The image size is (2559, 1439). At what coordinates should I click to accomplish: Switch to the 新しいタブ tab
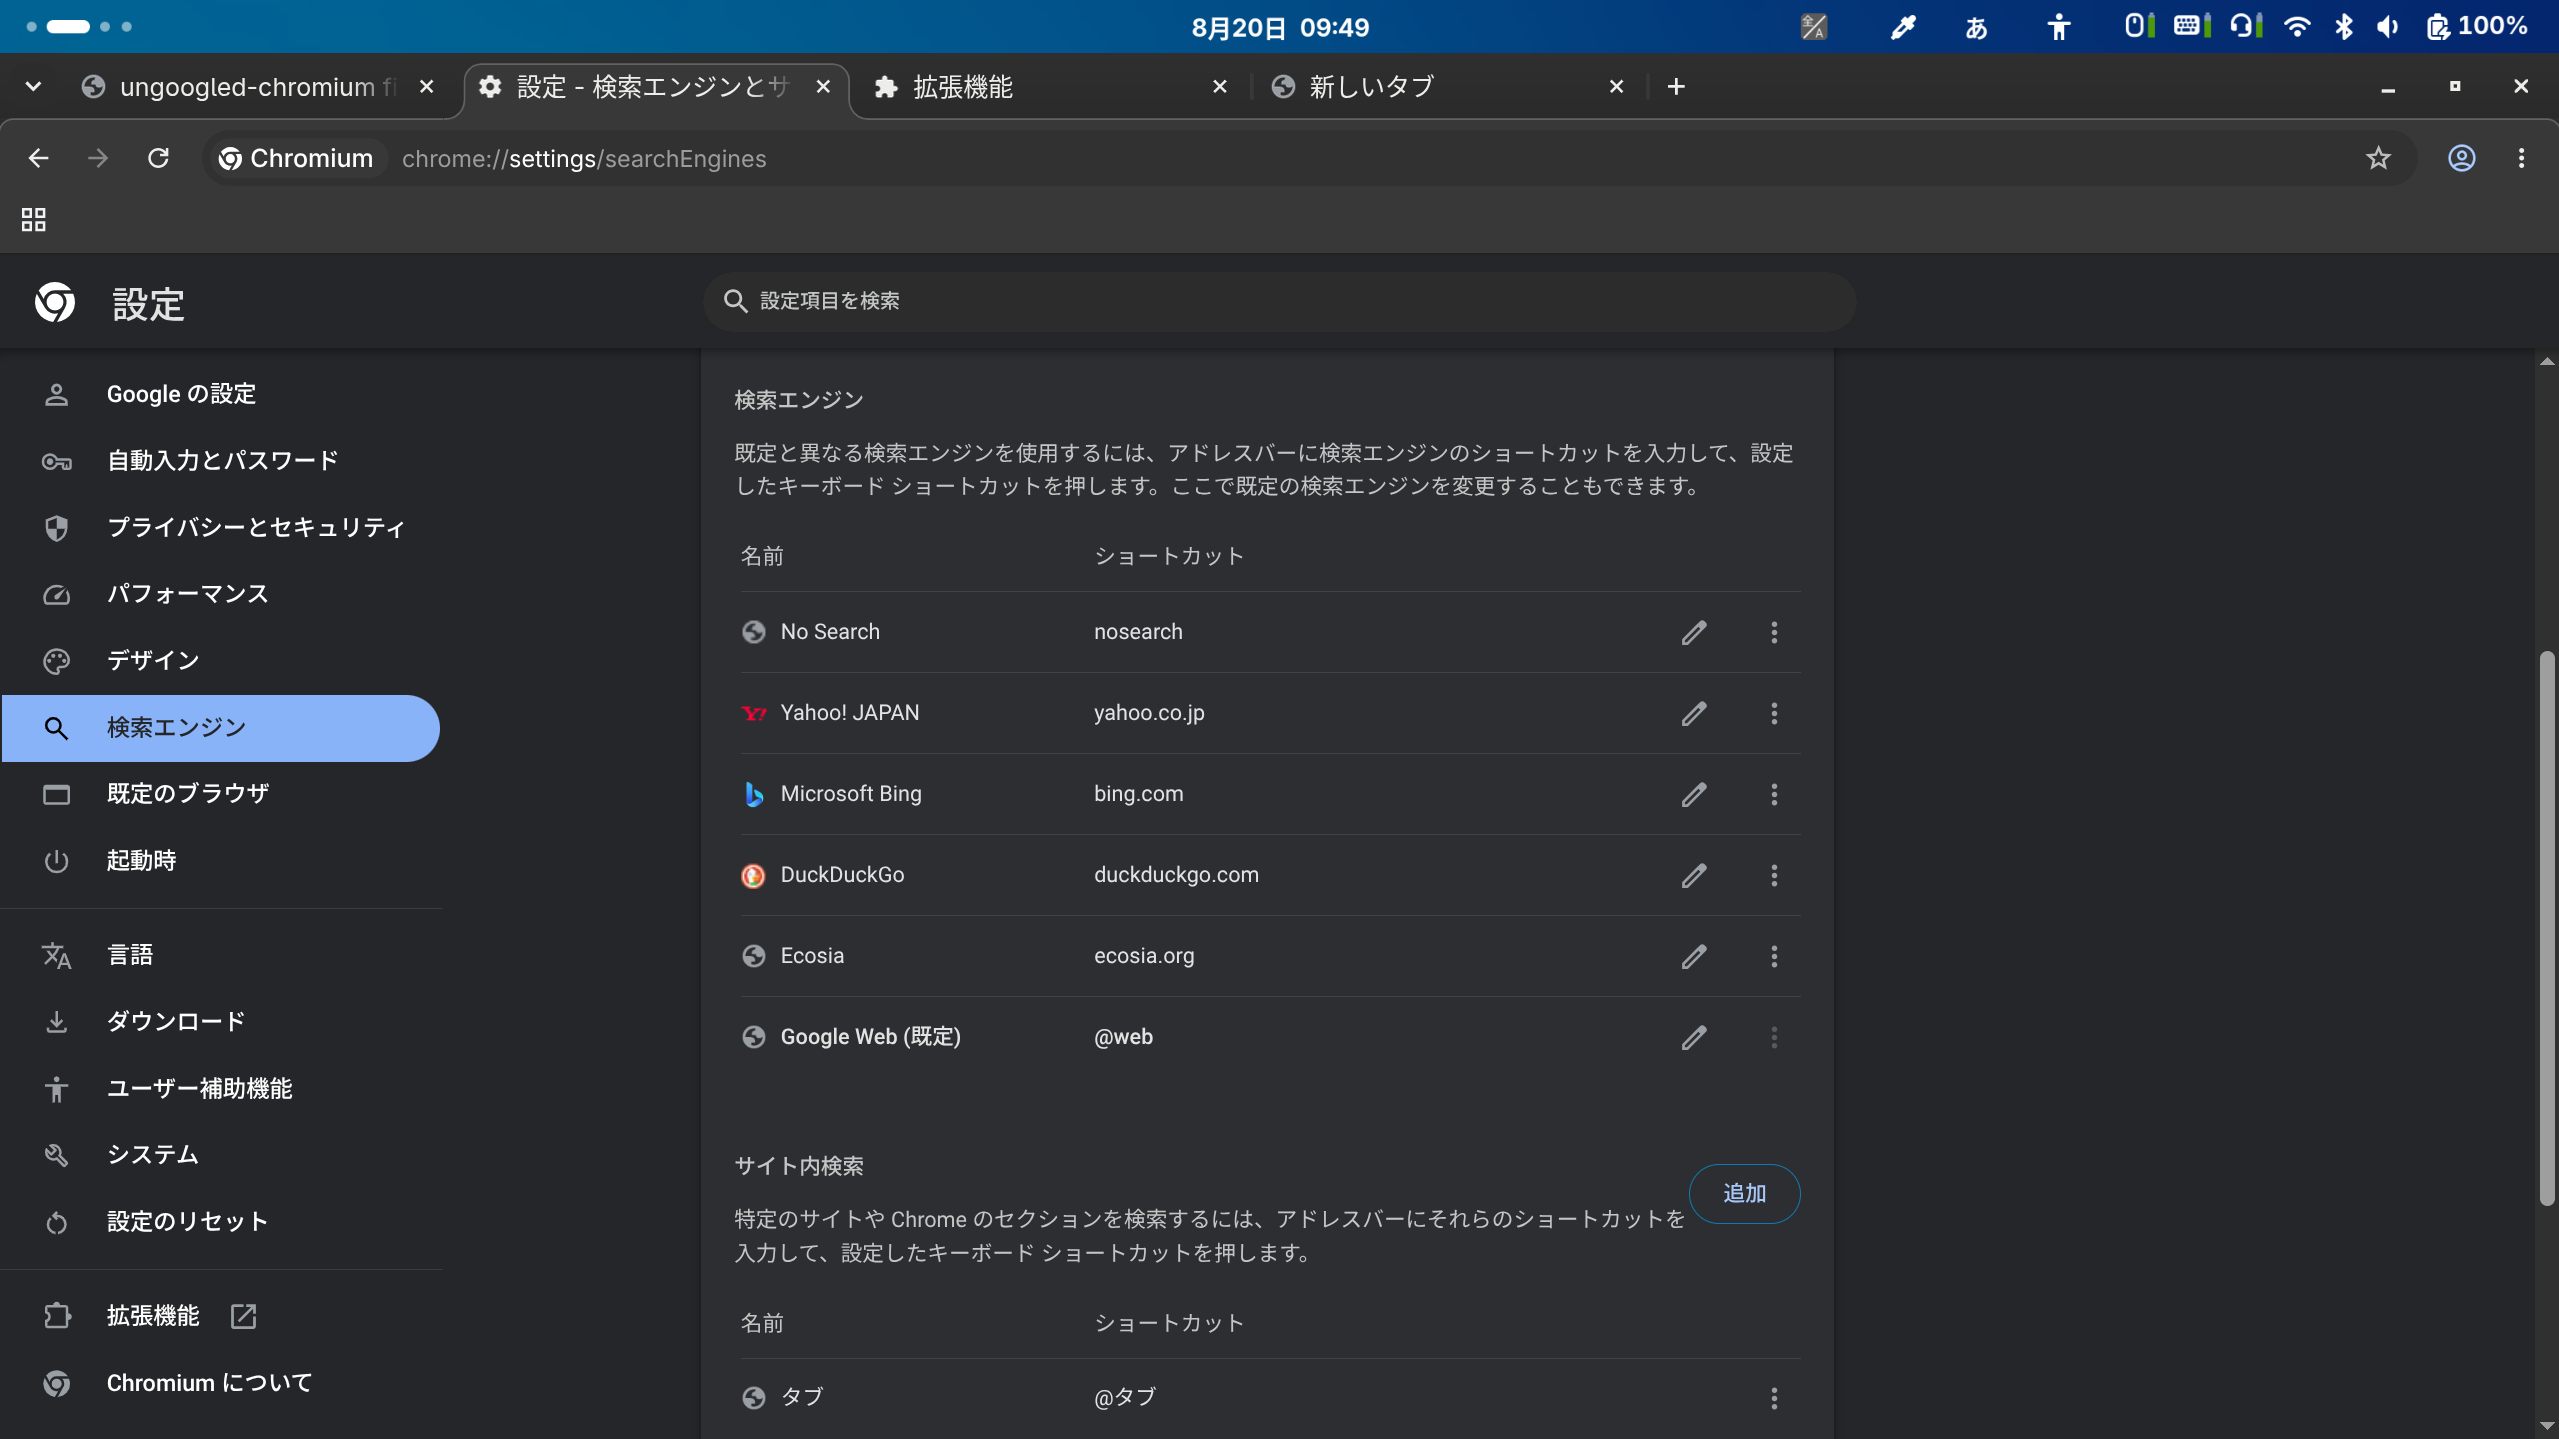1445,87
